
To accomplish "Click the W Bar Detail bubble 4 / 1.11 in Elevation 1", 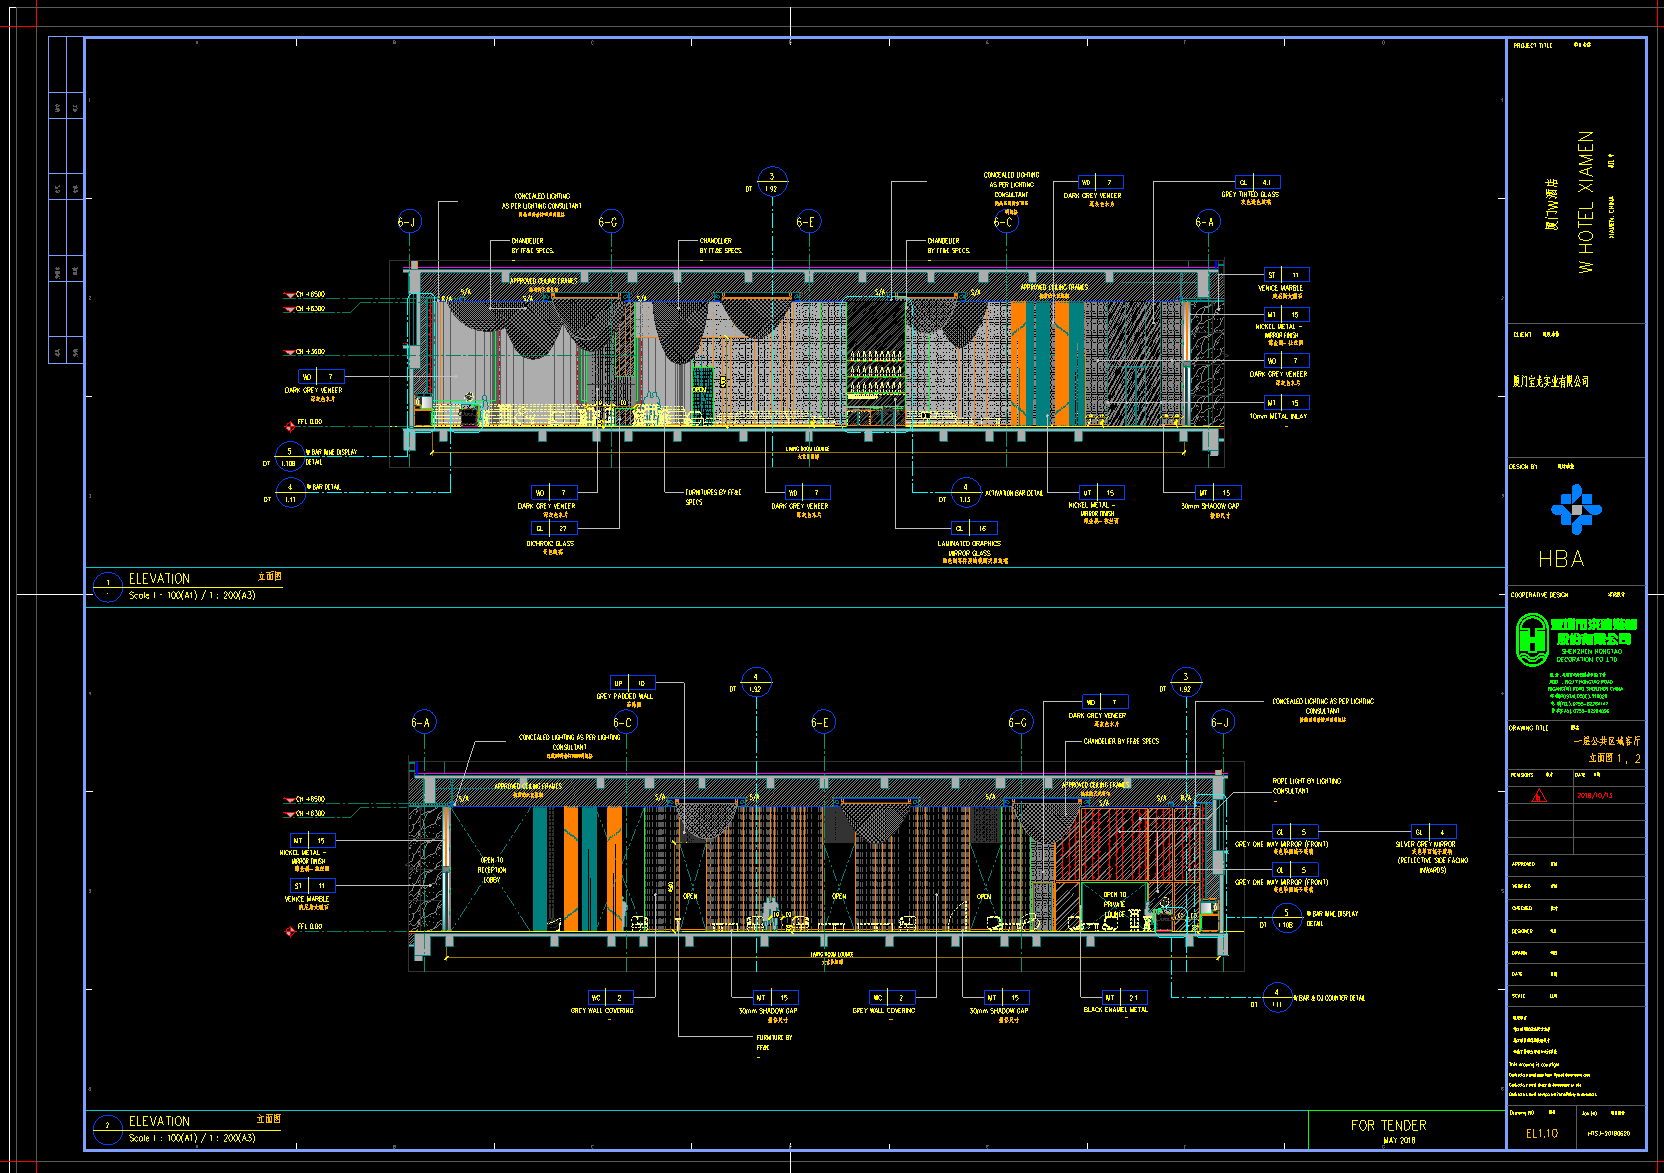I will click(290, 493).
